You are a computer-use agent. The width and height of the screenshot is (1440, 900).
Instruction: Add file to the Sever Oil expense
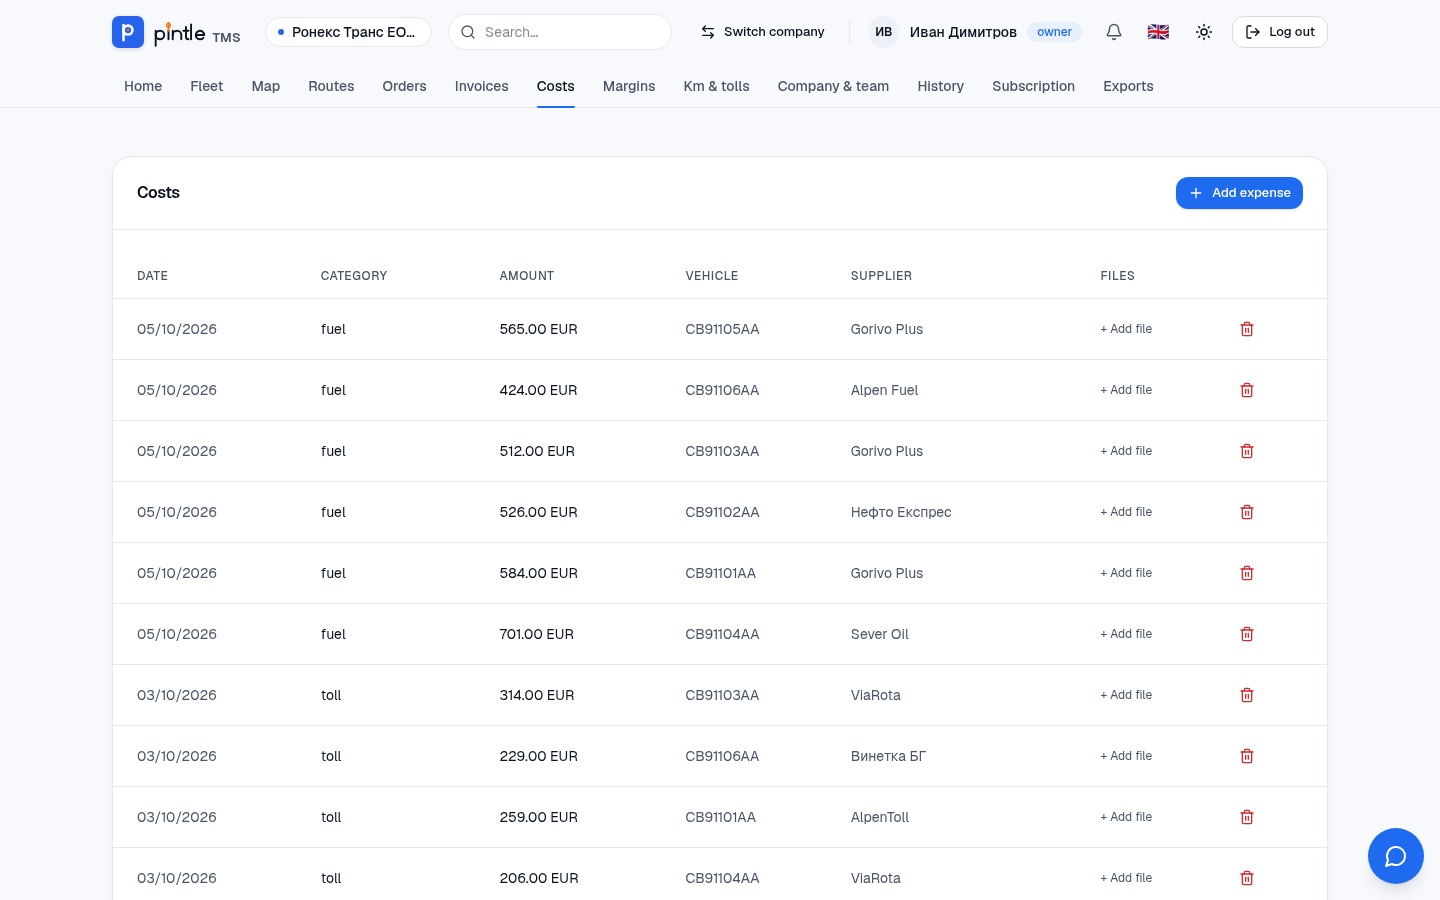(x=1126, y=634)
